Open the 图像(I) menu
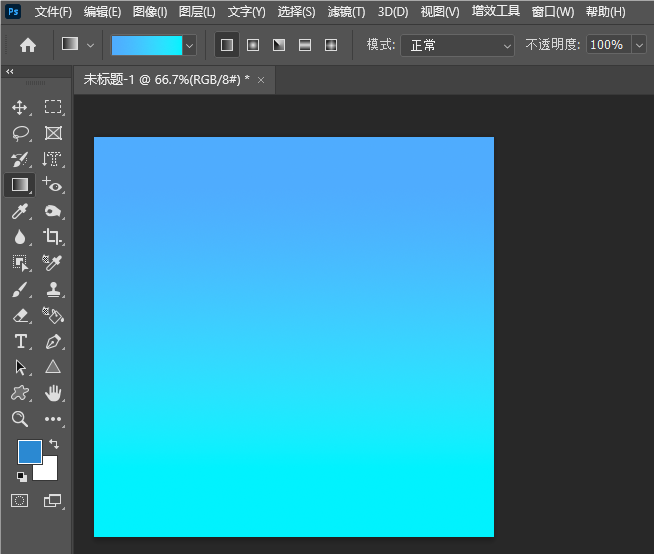 pyautogui.click(x=150, y=12)
